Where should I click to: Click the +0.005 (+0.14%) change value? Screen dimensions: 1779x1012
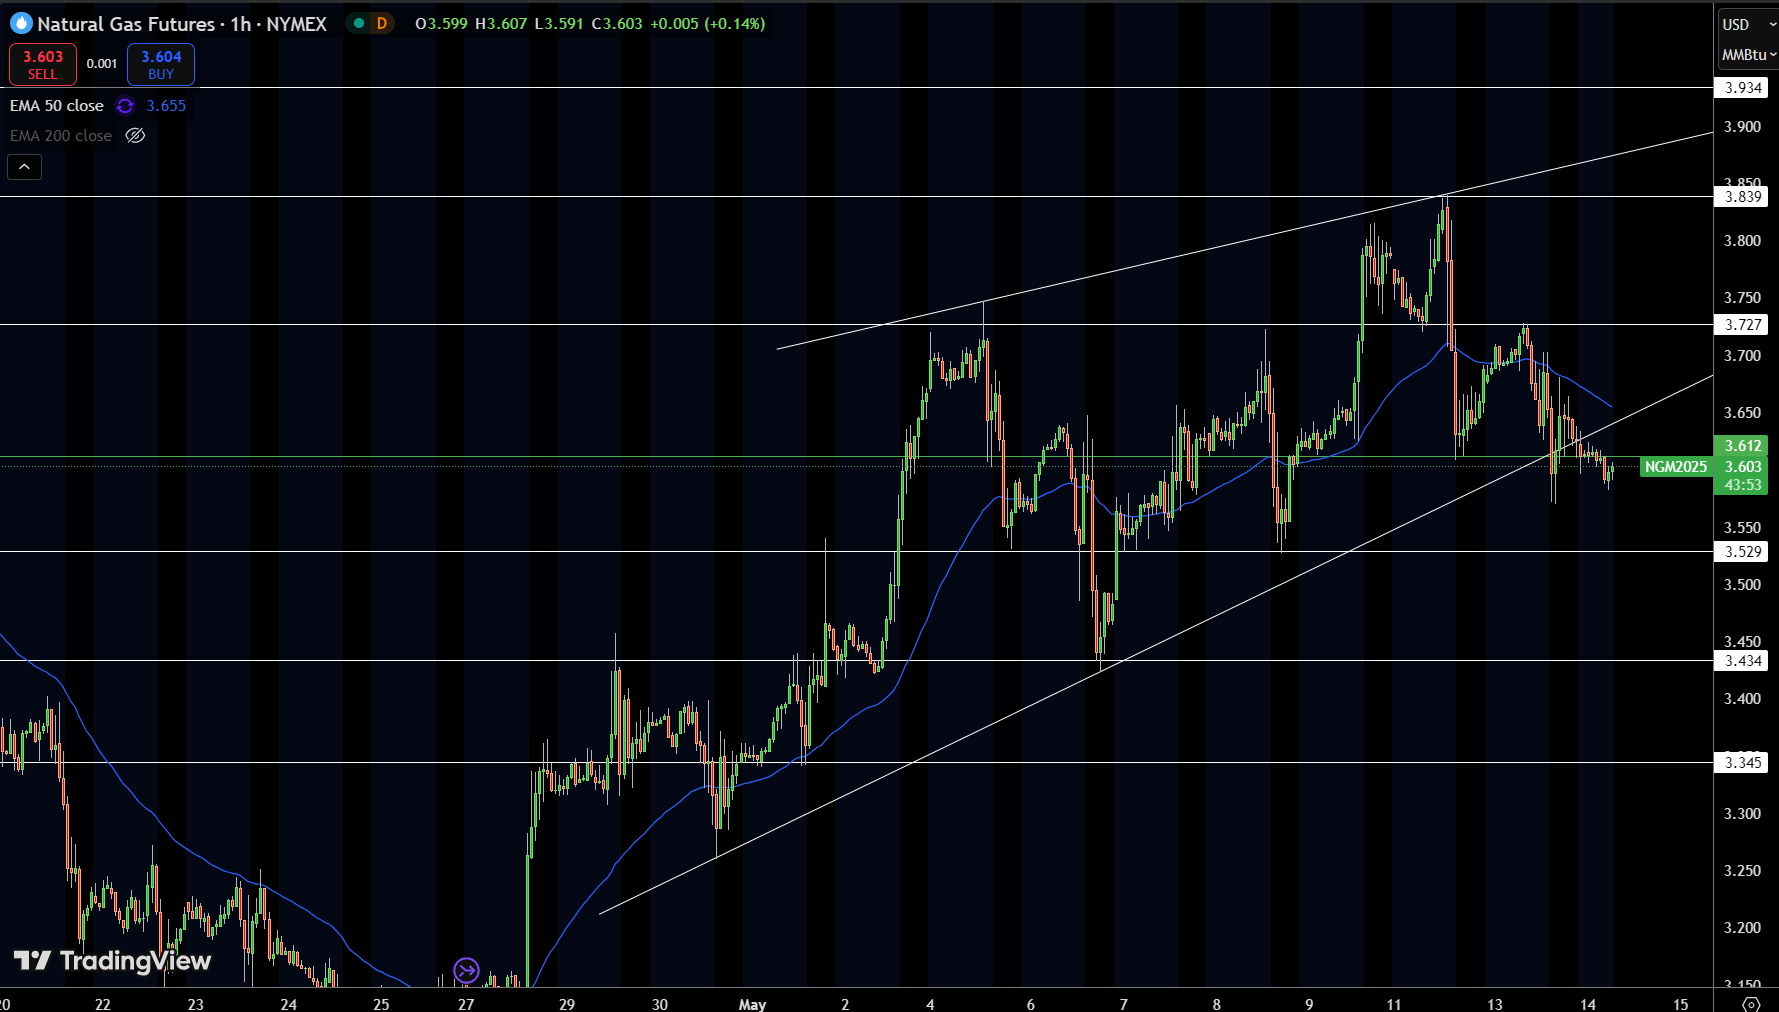pos(708,23)
